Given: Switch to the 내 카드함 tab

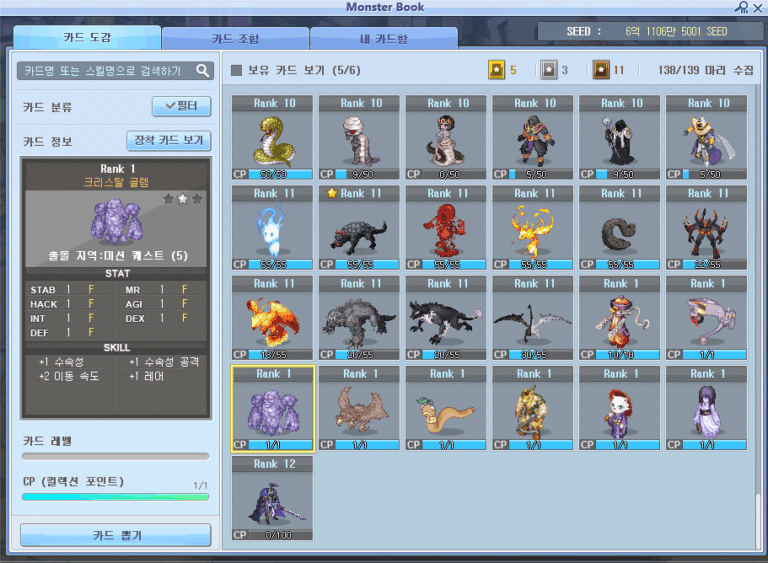Looking at the screenshot, I should click(x=383, y=39).
